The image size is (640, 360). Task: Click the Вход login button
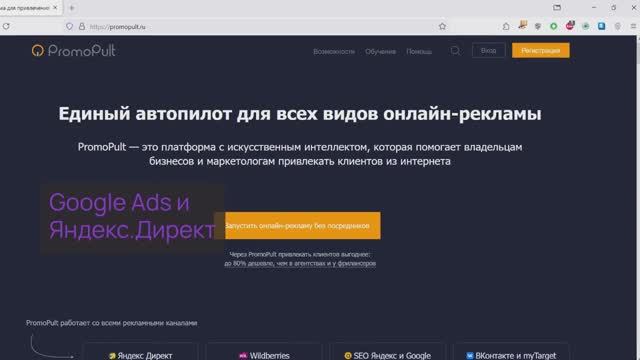click(489, 51)
